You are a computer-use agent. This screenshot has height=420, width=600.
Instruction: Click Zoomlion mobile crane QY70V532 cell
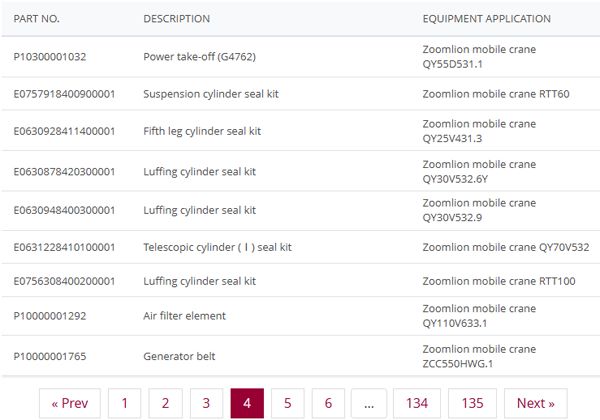tap(506, 247)
